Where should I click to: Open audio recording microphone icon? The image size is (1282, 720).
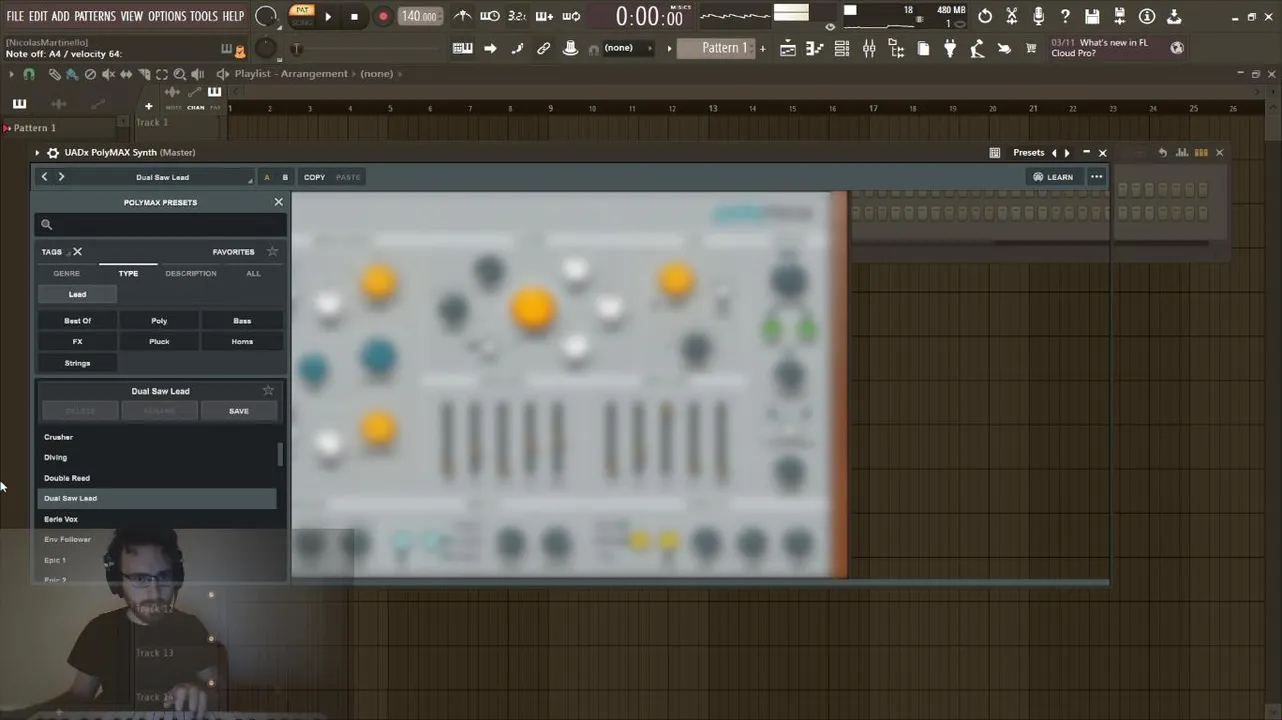tap(1038, 16)
